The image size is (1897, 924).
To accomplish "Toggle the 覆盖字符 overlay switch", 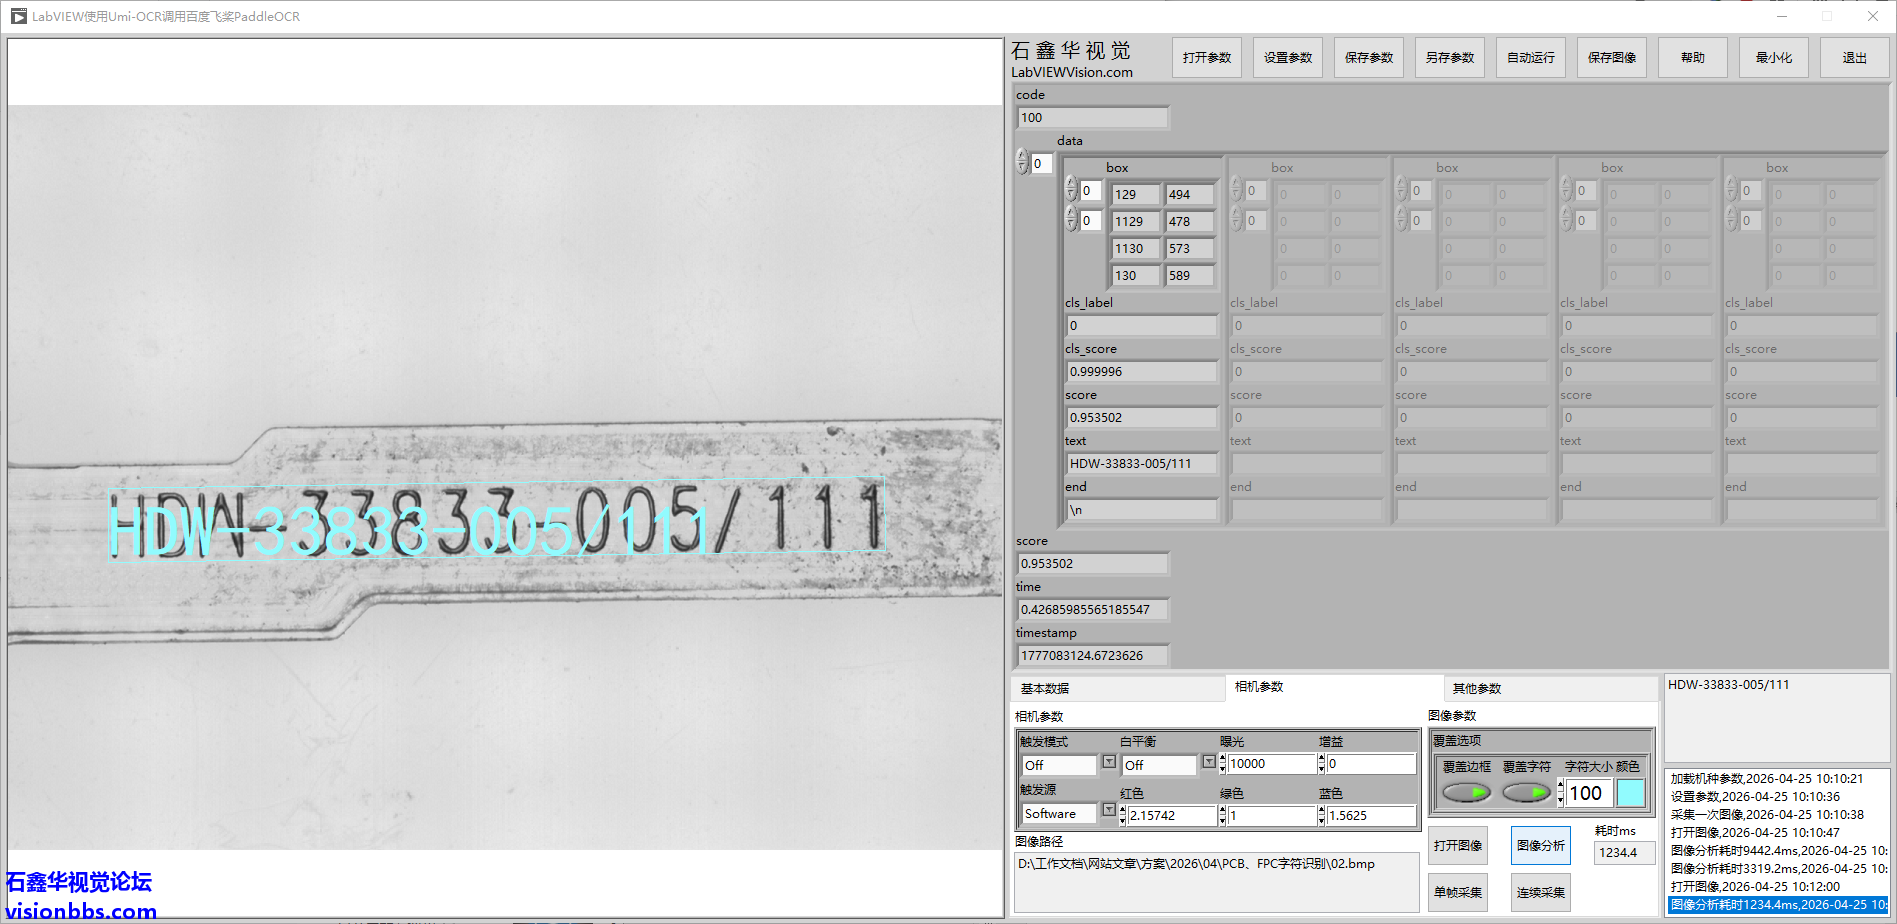I will (1526, 793).
